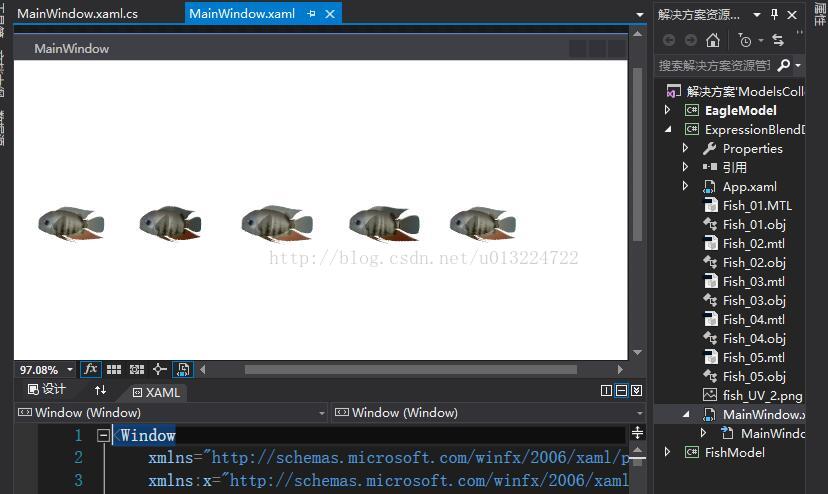Image resolution: width=828 pixels, height=494 pixels.
Task: Switch to the XAML tab
Action: tap(156, 392)
